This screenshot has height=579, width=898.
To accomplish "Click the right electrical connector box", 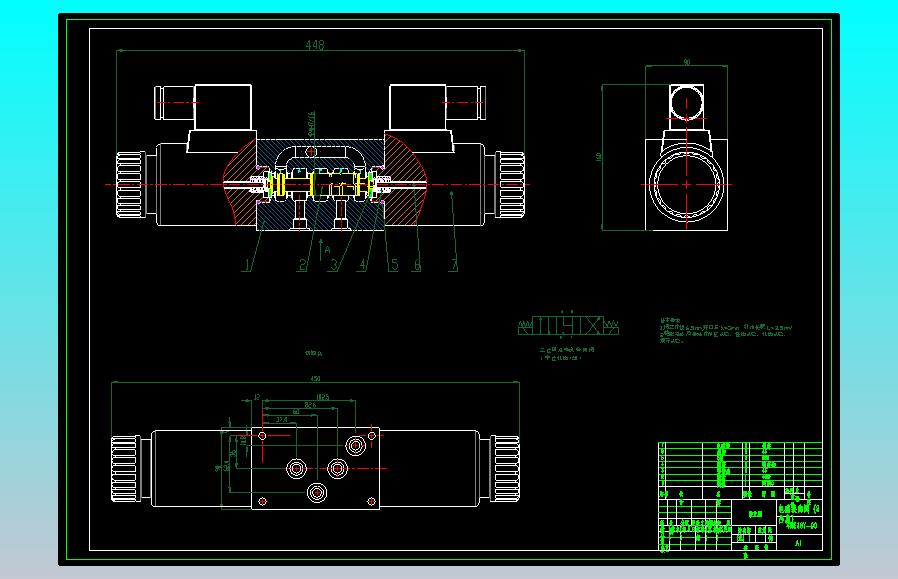I will tap(418, 107).
